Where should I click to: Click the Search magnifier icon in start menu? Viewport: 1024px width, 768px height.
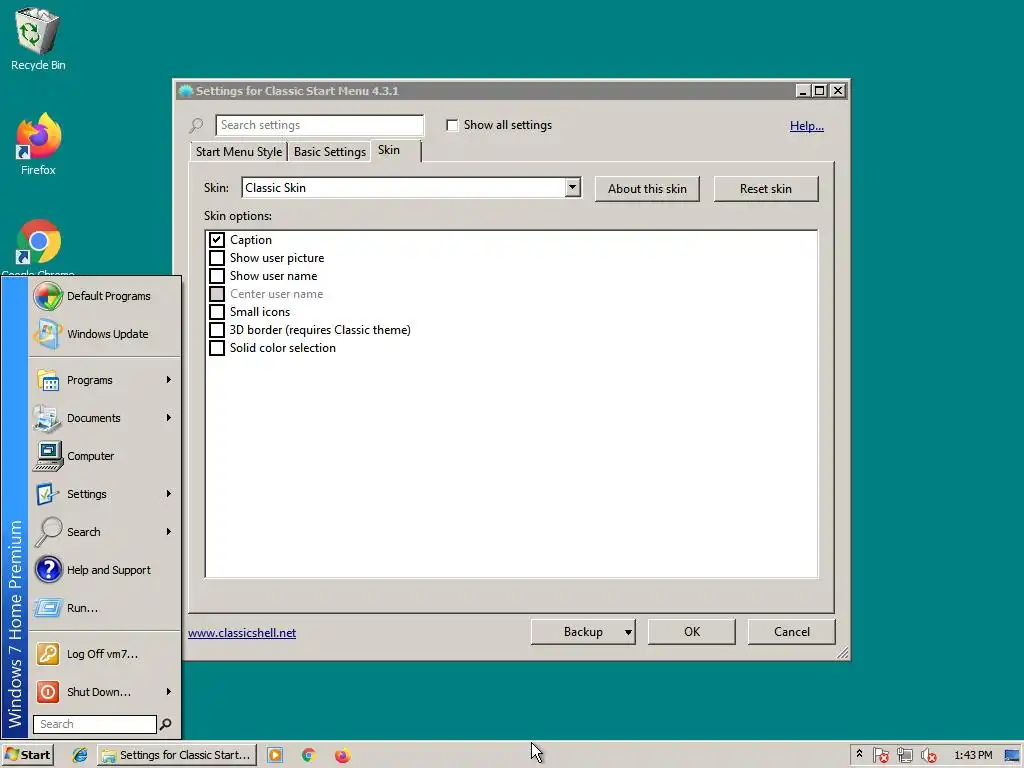pyautogui.click(x=48, y=532)
